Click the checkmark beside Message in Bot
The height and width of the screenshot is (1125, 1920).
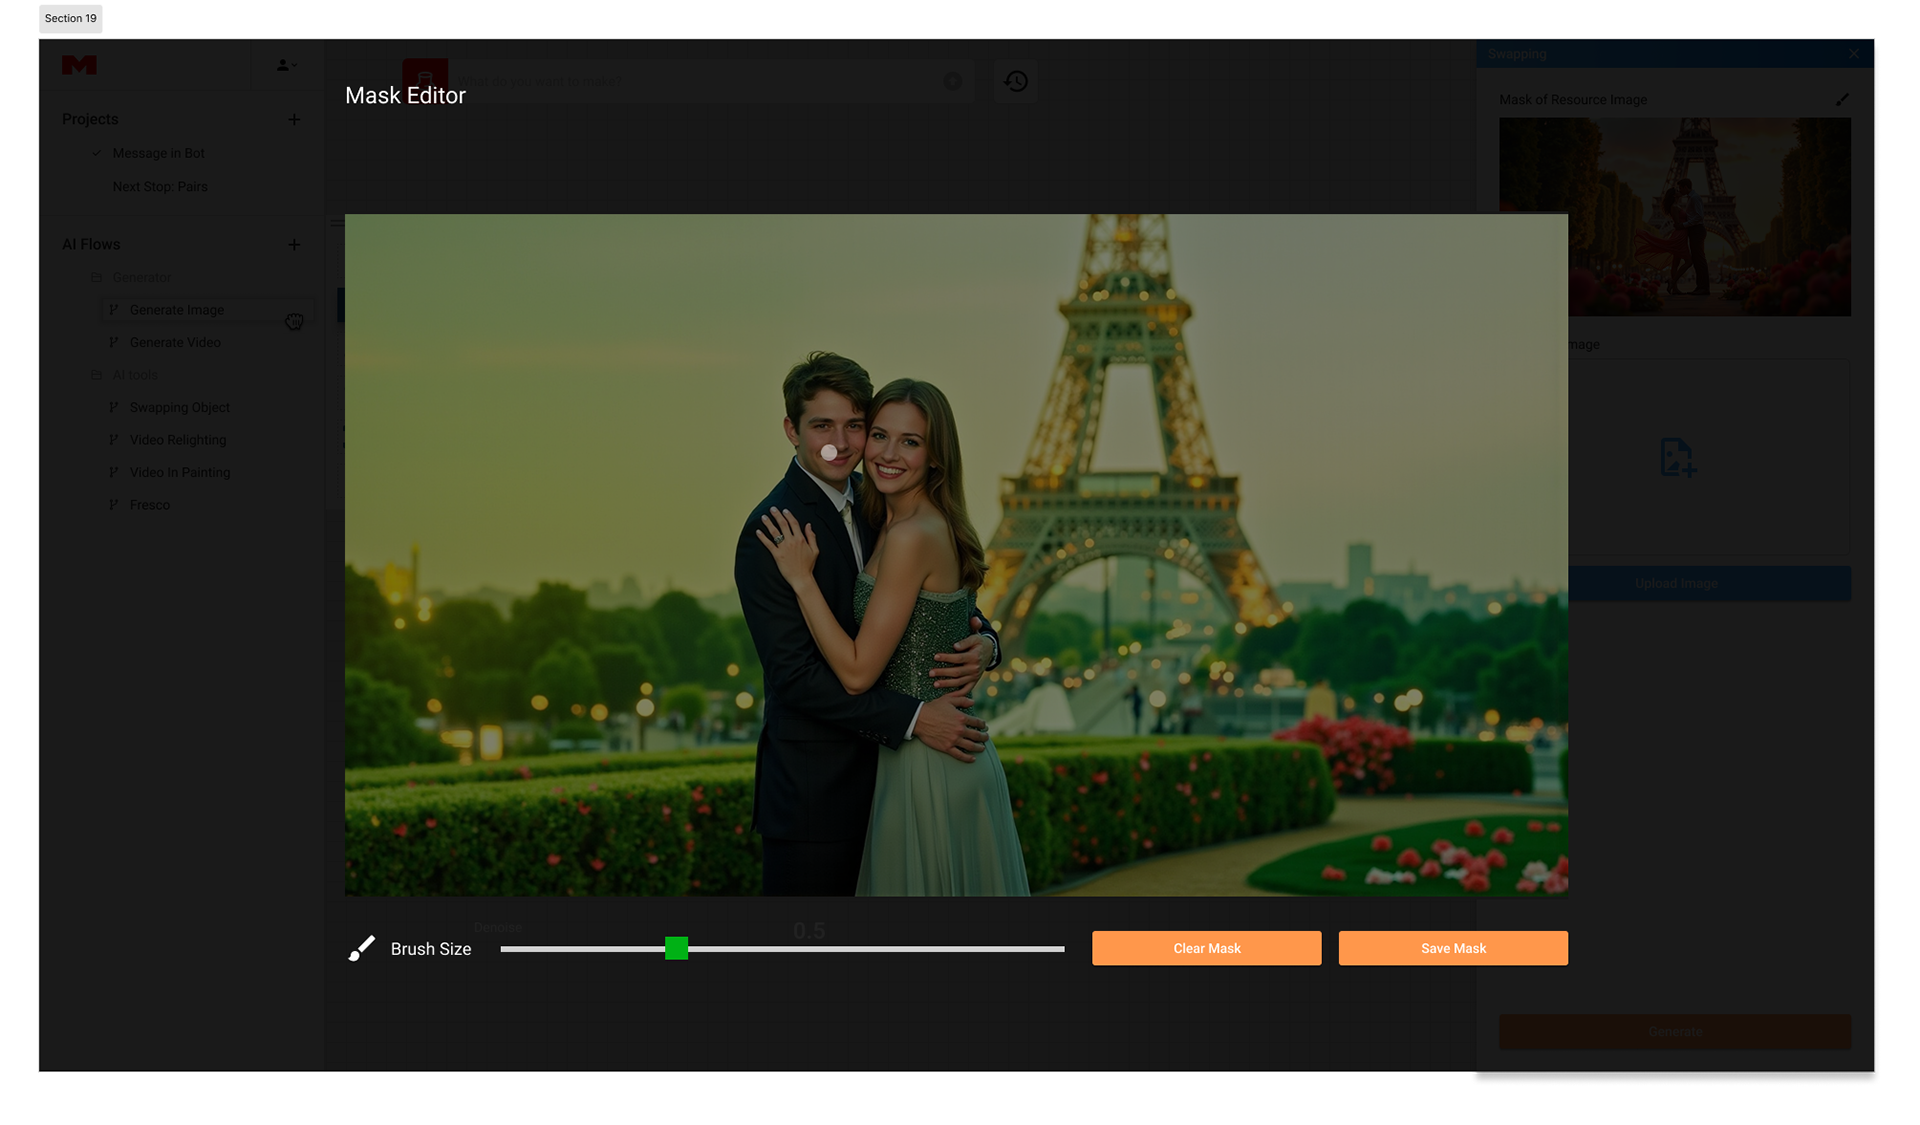(97, 153)
